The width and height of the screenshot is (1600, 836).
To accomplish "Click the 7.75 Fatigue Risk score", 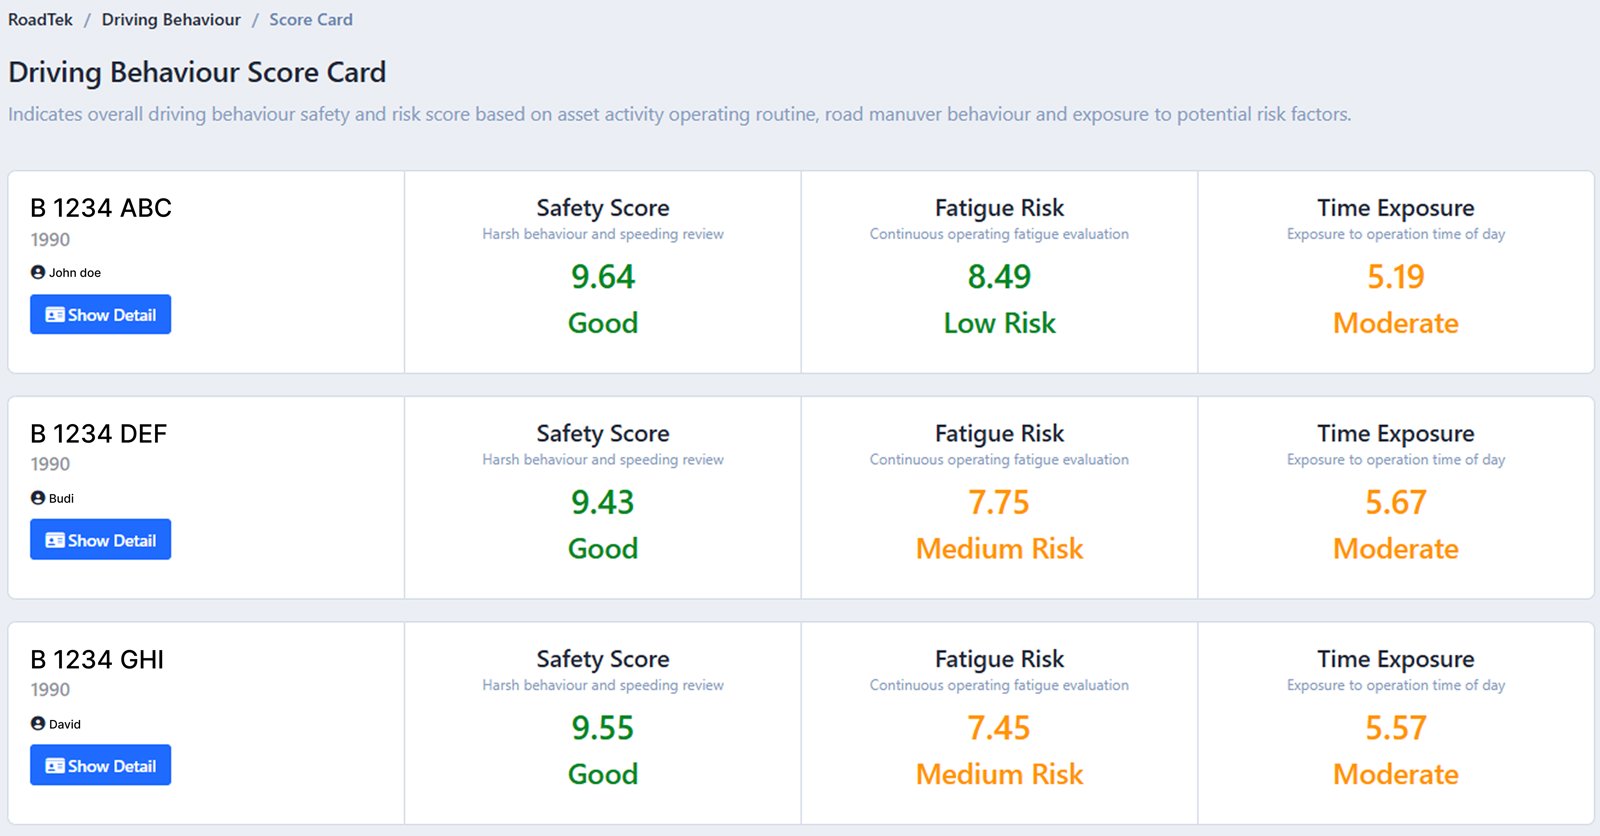I will (x=999, y=503).
